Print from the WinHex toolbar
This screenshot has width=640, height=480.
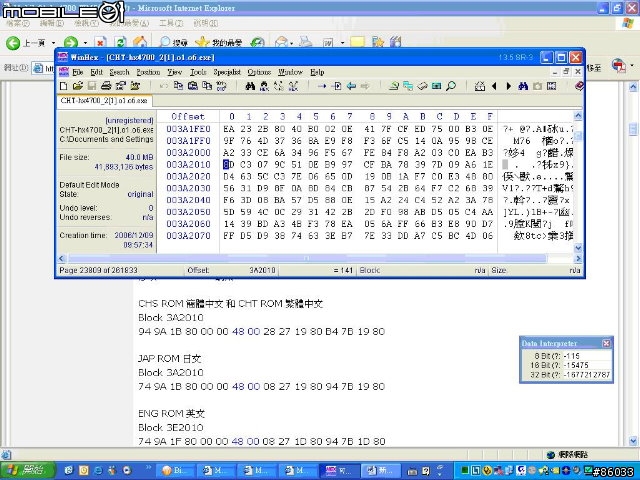coord(106,86)
